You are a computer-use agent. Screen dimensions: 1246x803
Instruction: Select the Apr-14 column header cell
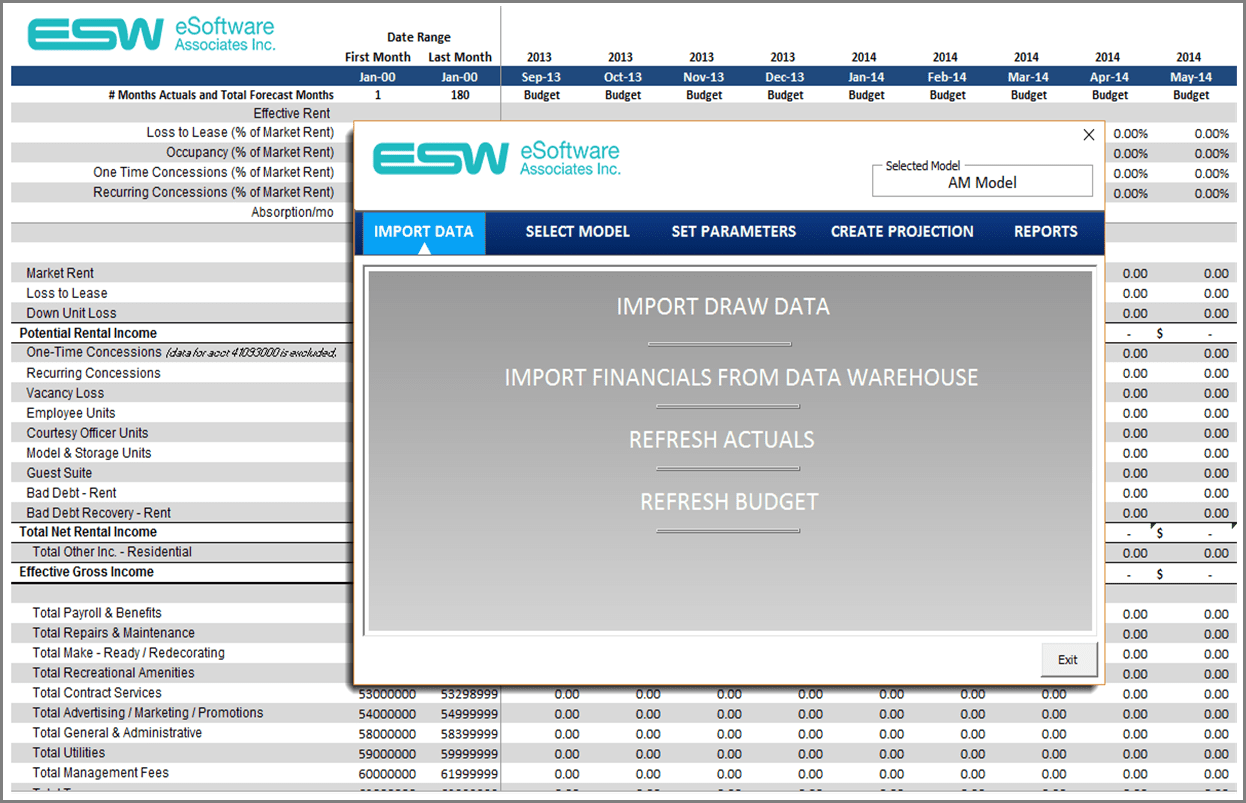1109,77
